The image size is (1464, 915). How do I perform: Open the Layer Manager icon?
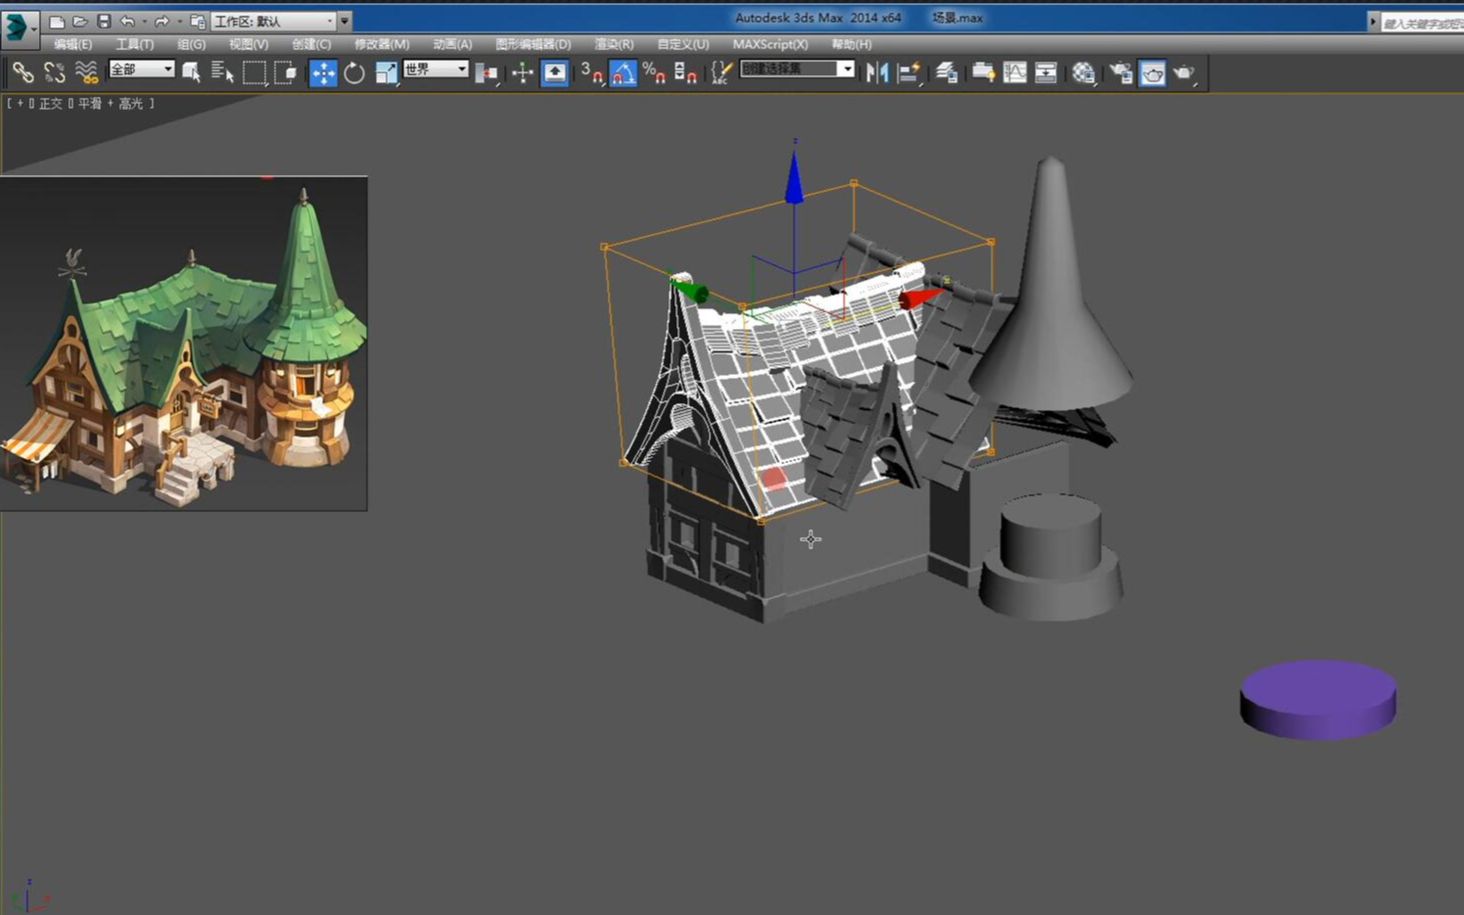947,72
